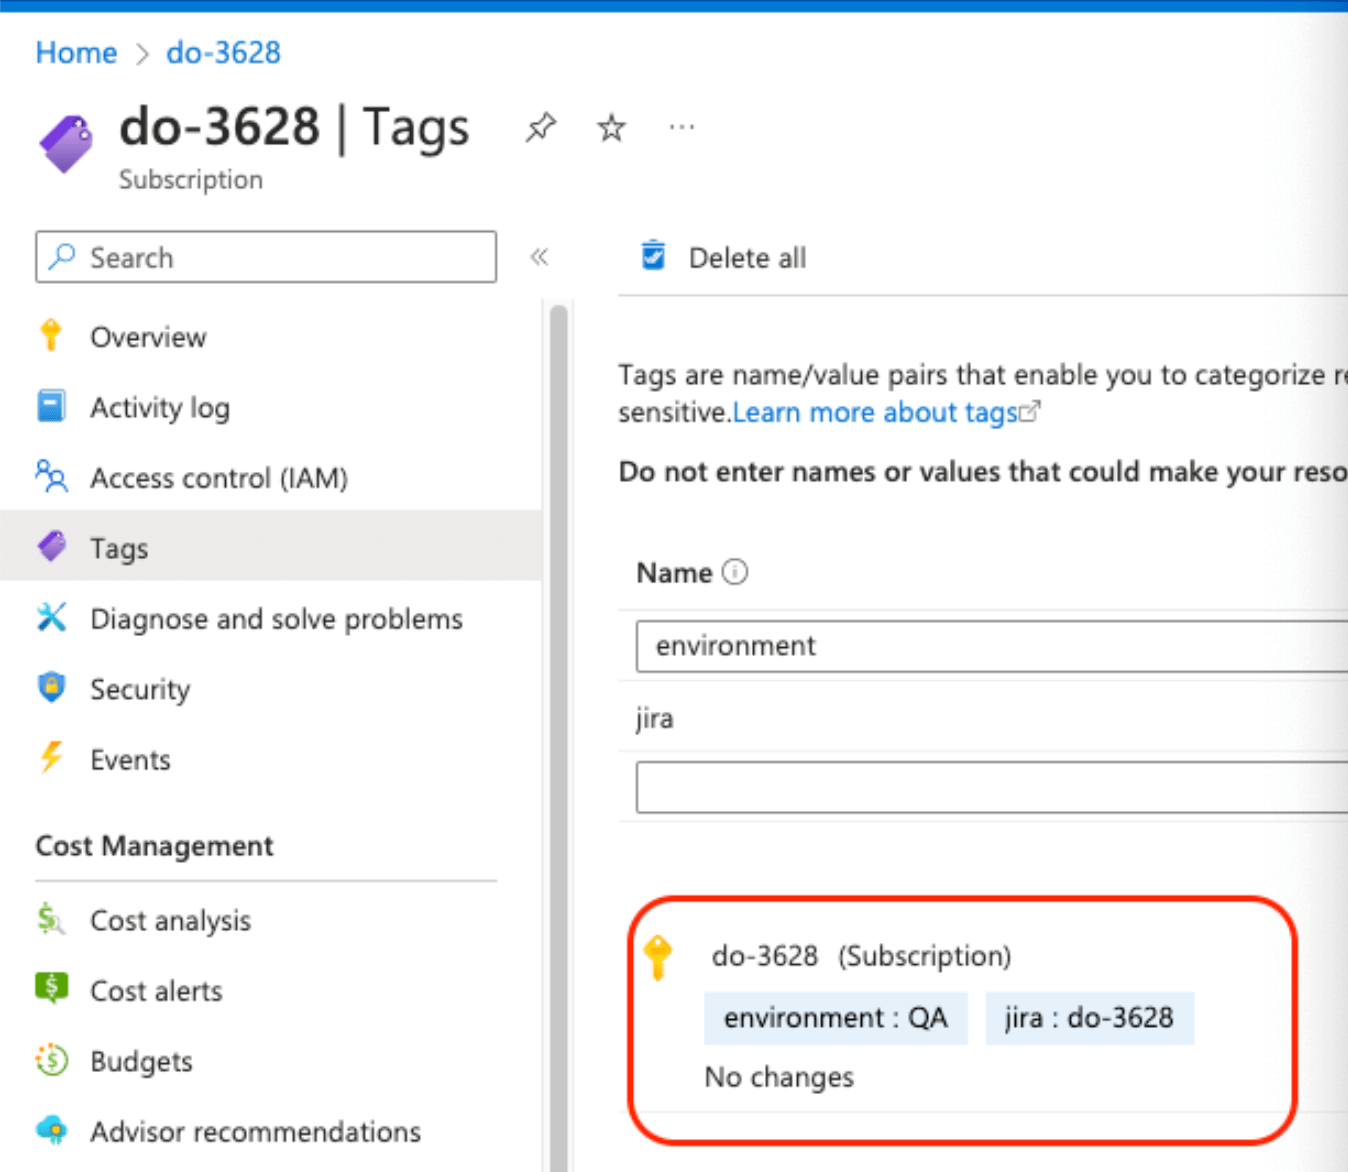Screen dimensions: 1348x1172
Task: Click the Budgets dollar icon
Action: pos(52,1060)
